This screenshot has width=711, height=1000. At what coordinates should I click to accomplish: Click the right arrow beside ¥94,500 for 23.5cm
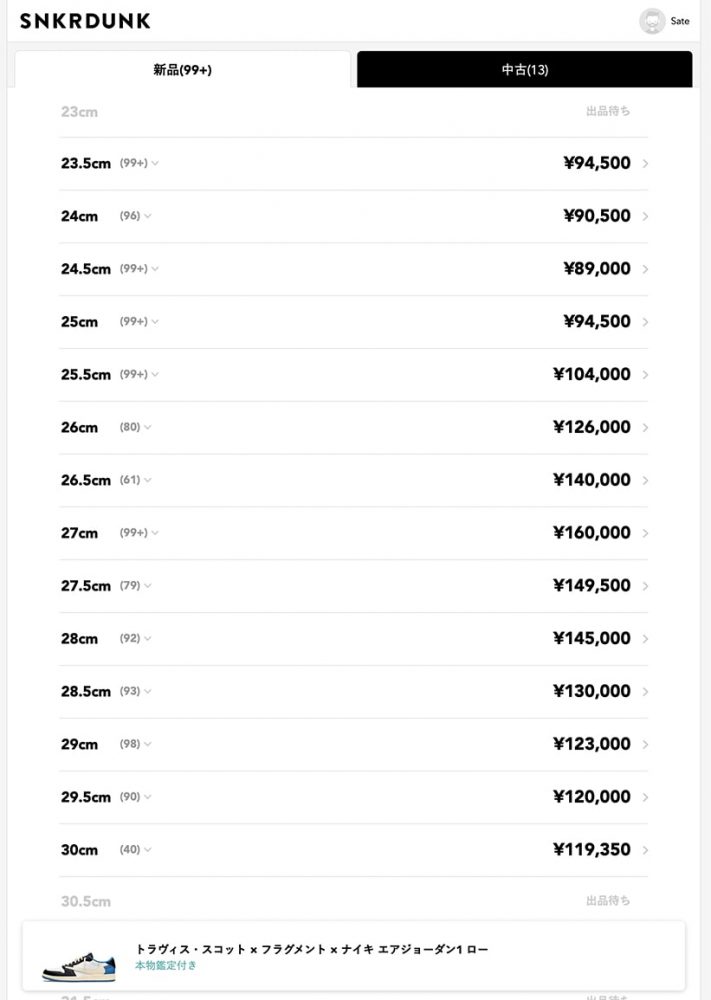[x=645, y=164]
